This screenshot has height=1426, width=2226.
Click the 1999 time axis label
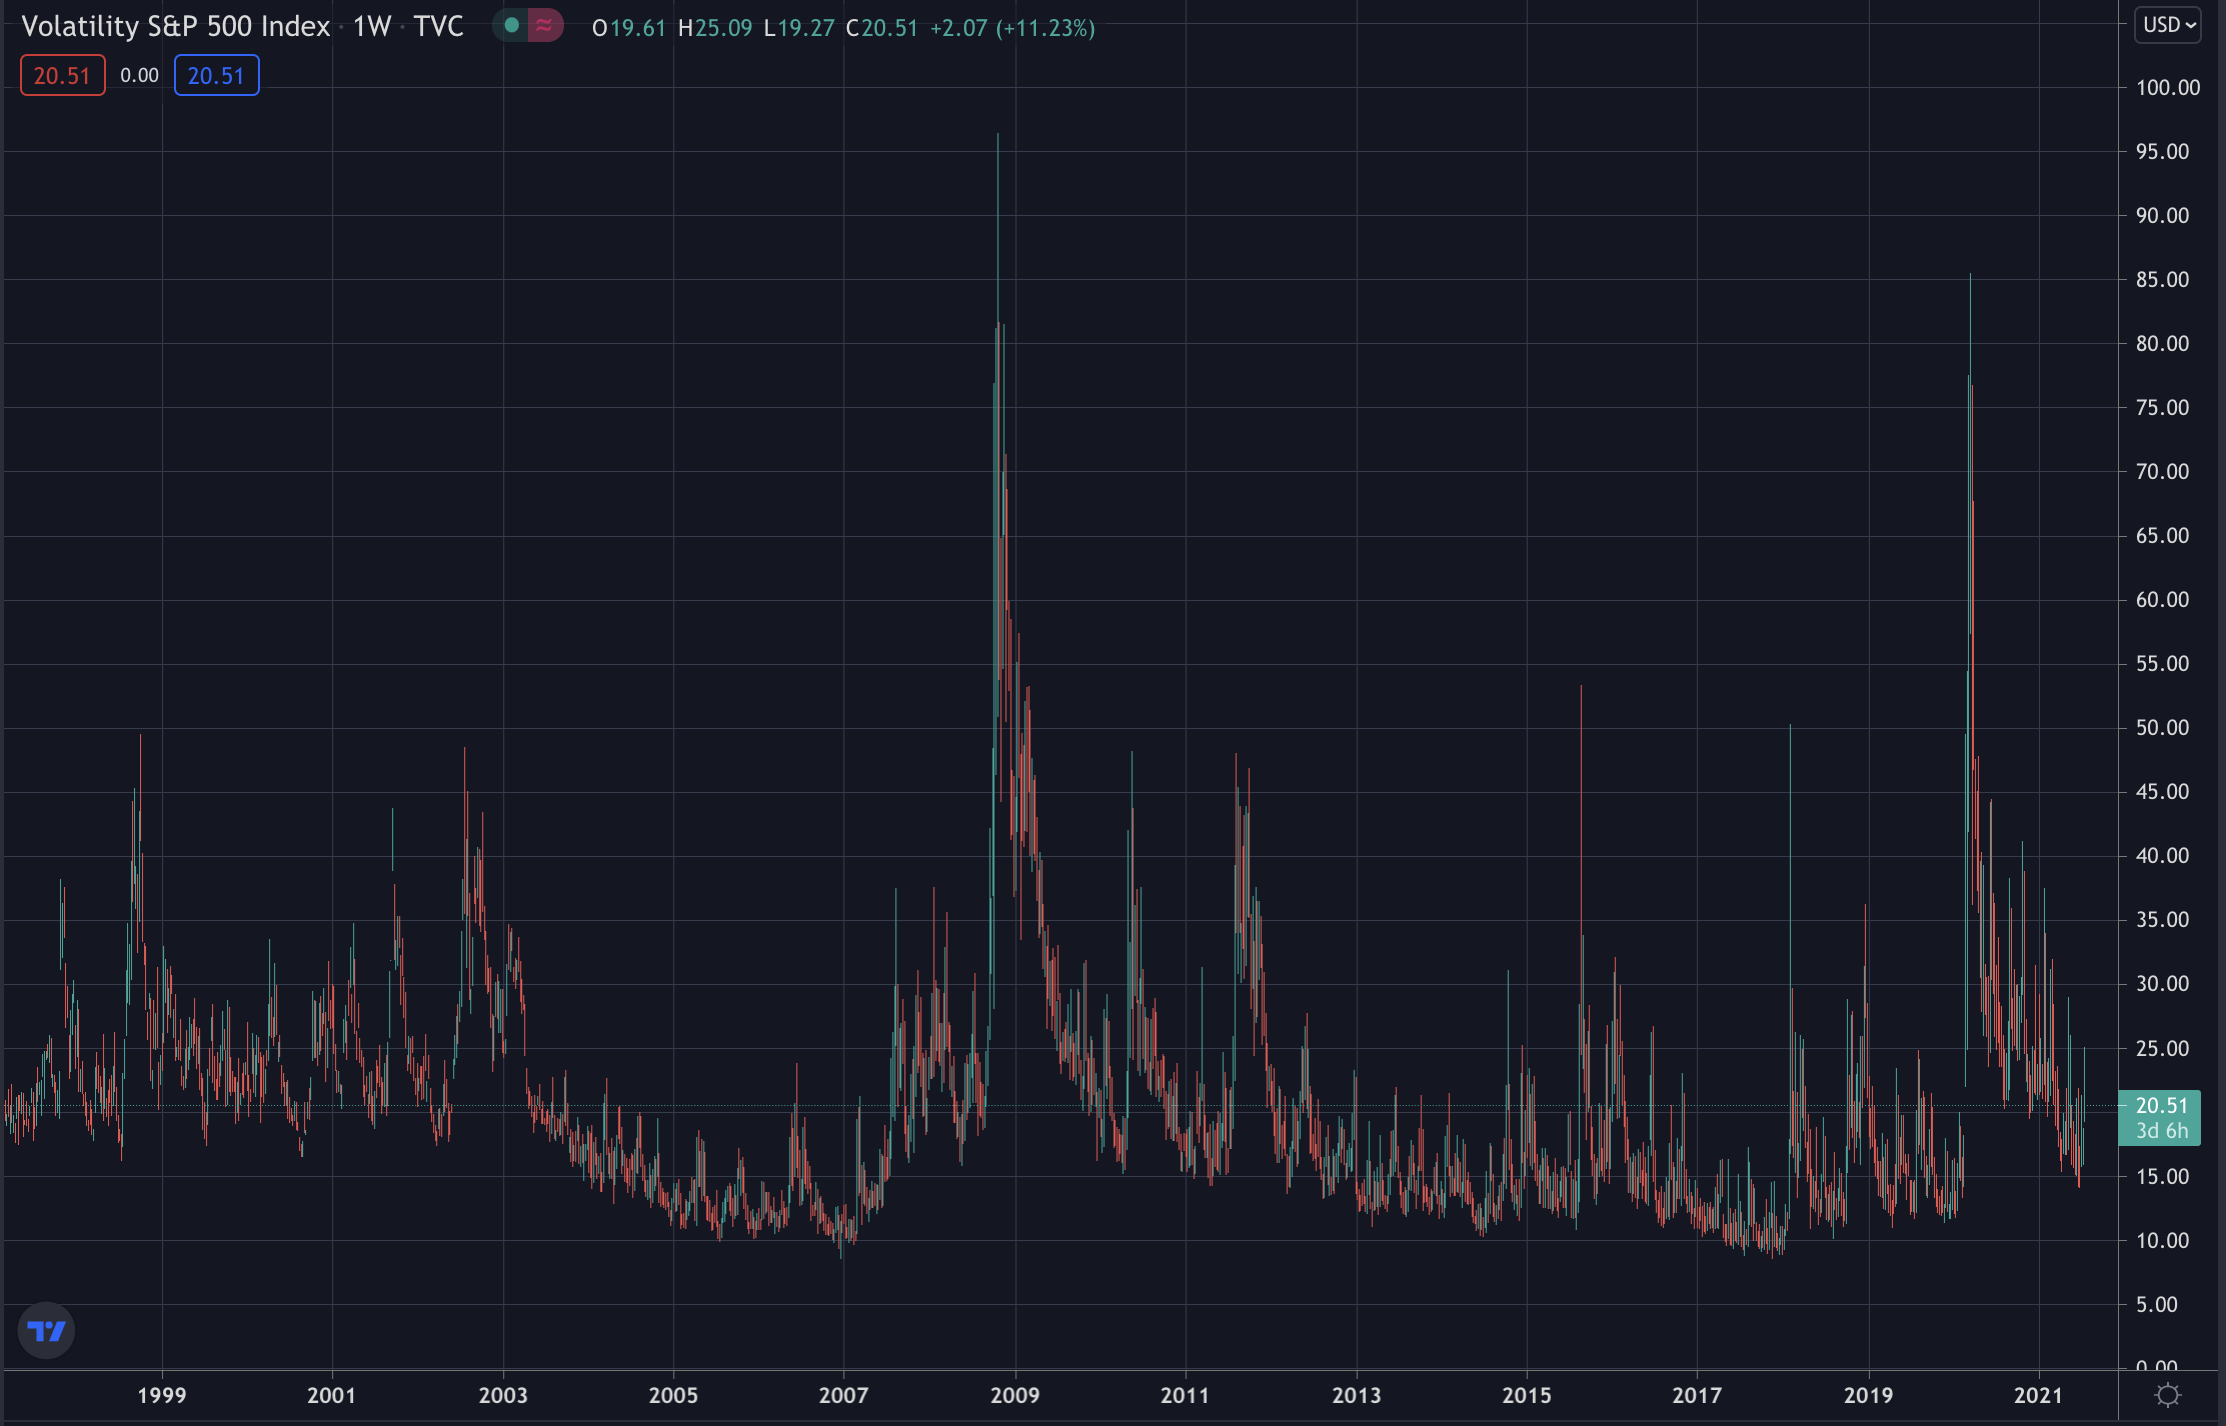tap(162, 1395)
